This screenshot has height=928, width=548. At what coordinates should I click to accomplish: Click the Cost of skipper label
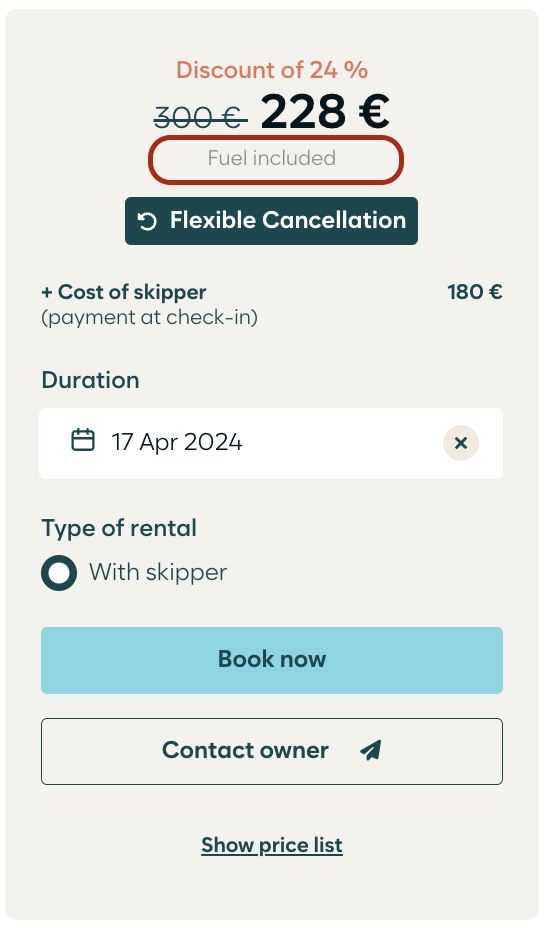tap(124, 292)
